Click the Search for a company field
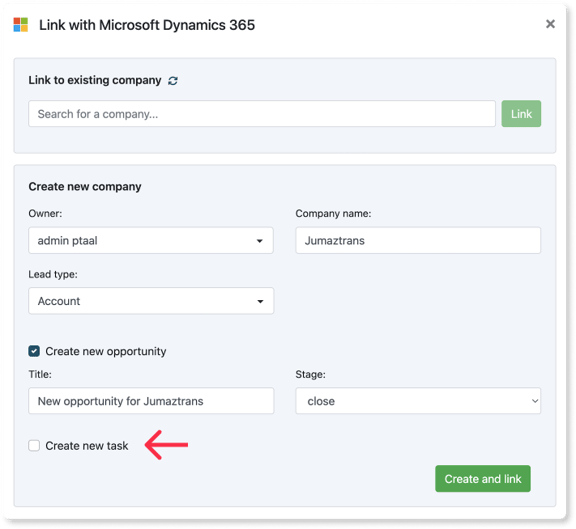The image size is (576, 529). pyautogui.click(x=262, y=114)
